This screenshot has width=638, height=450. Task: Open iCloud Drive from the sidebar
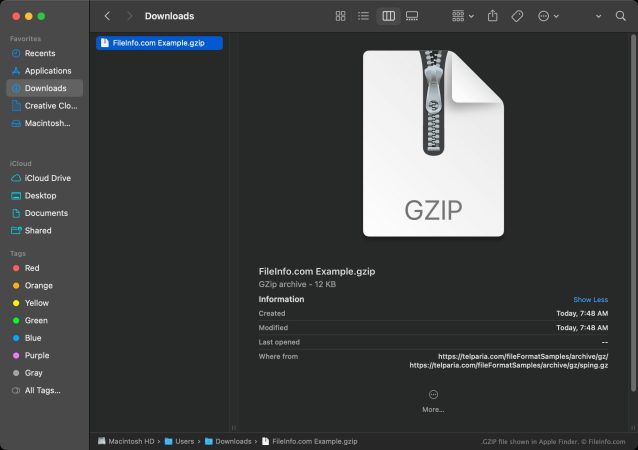(47, 178)
